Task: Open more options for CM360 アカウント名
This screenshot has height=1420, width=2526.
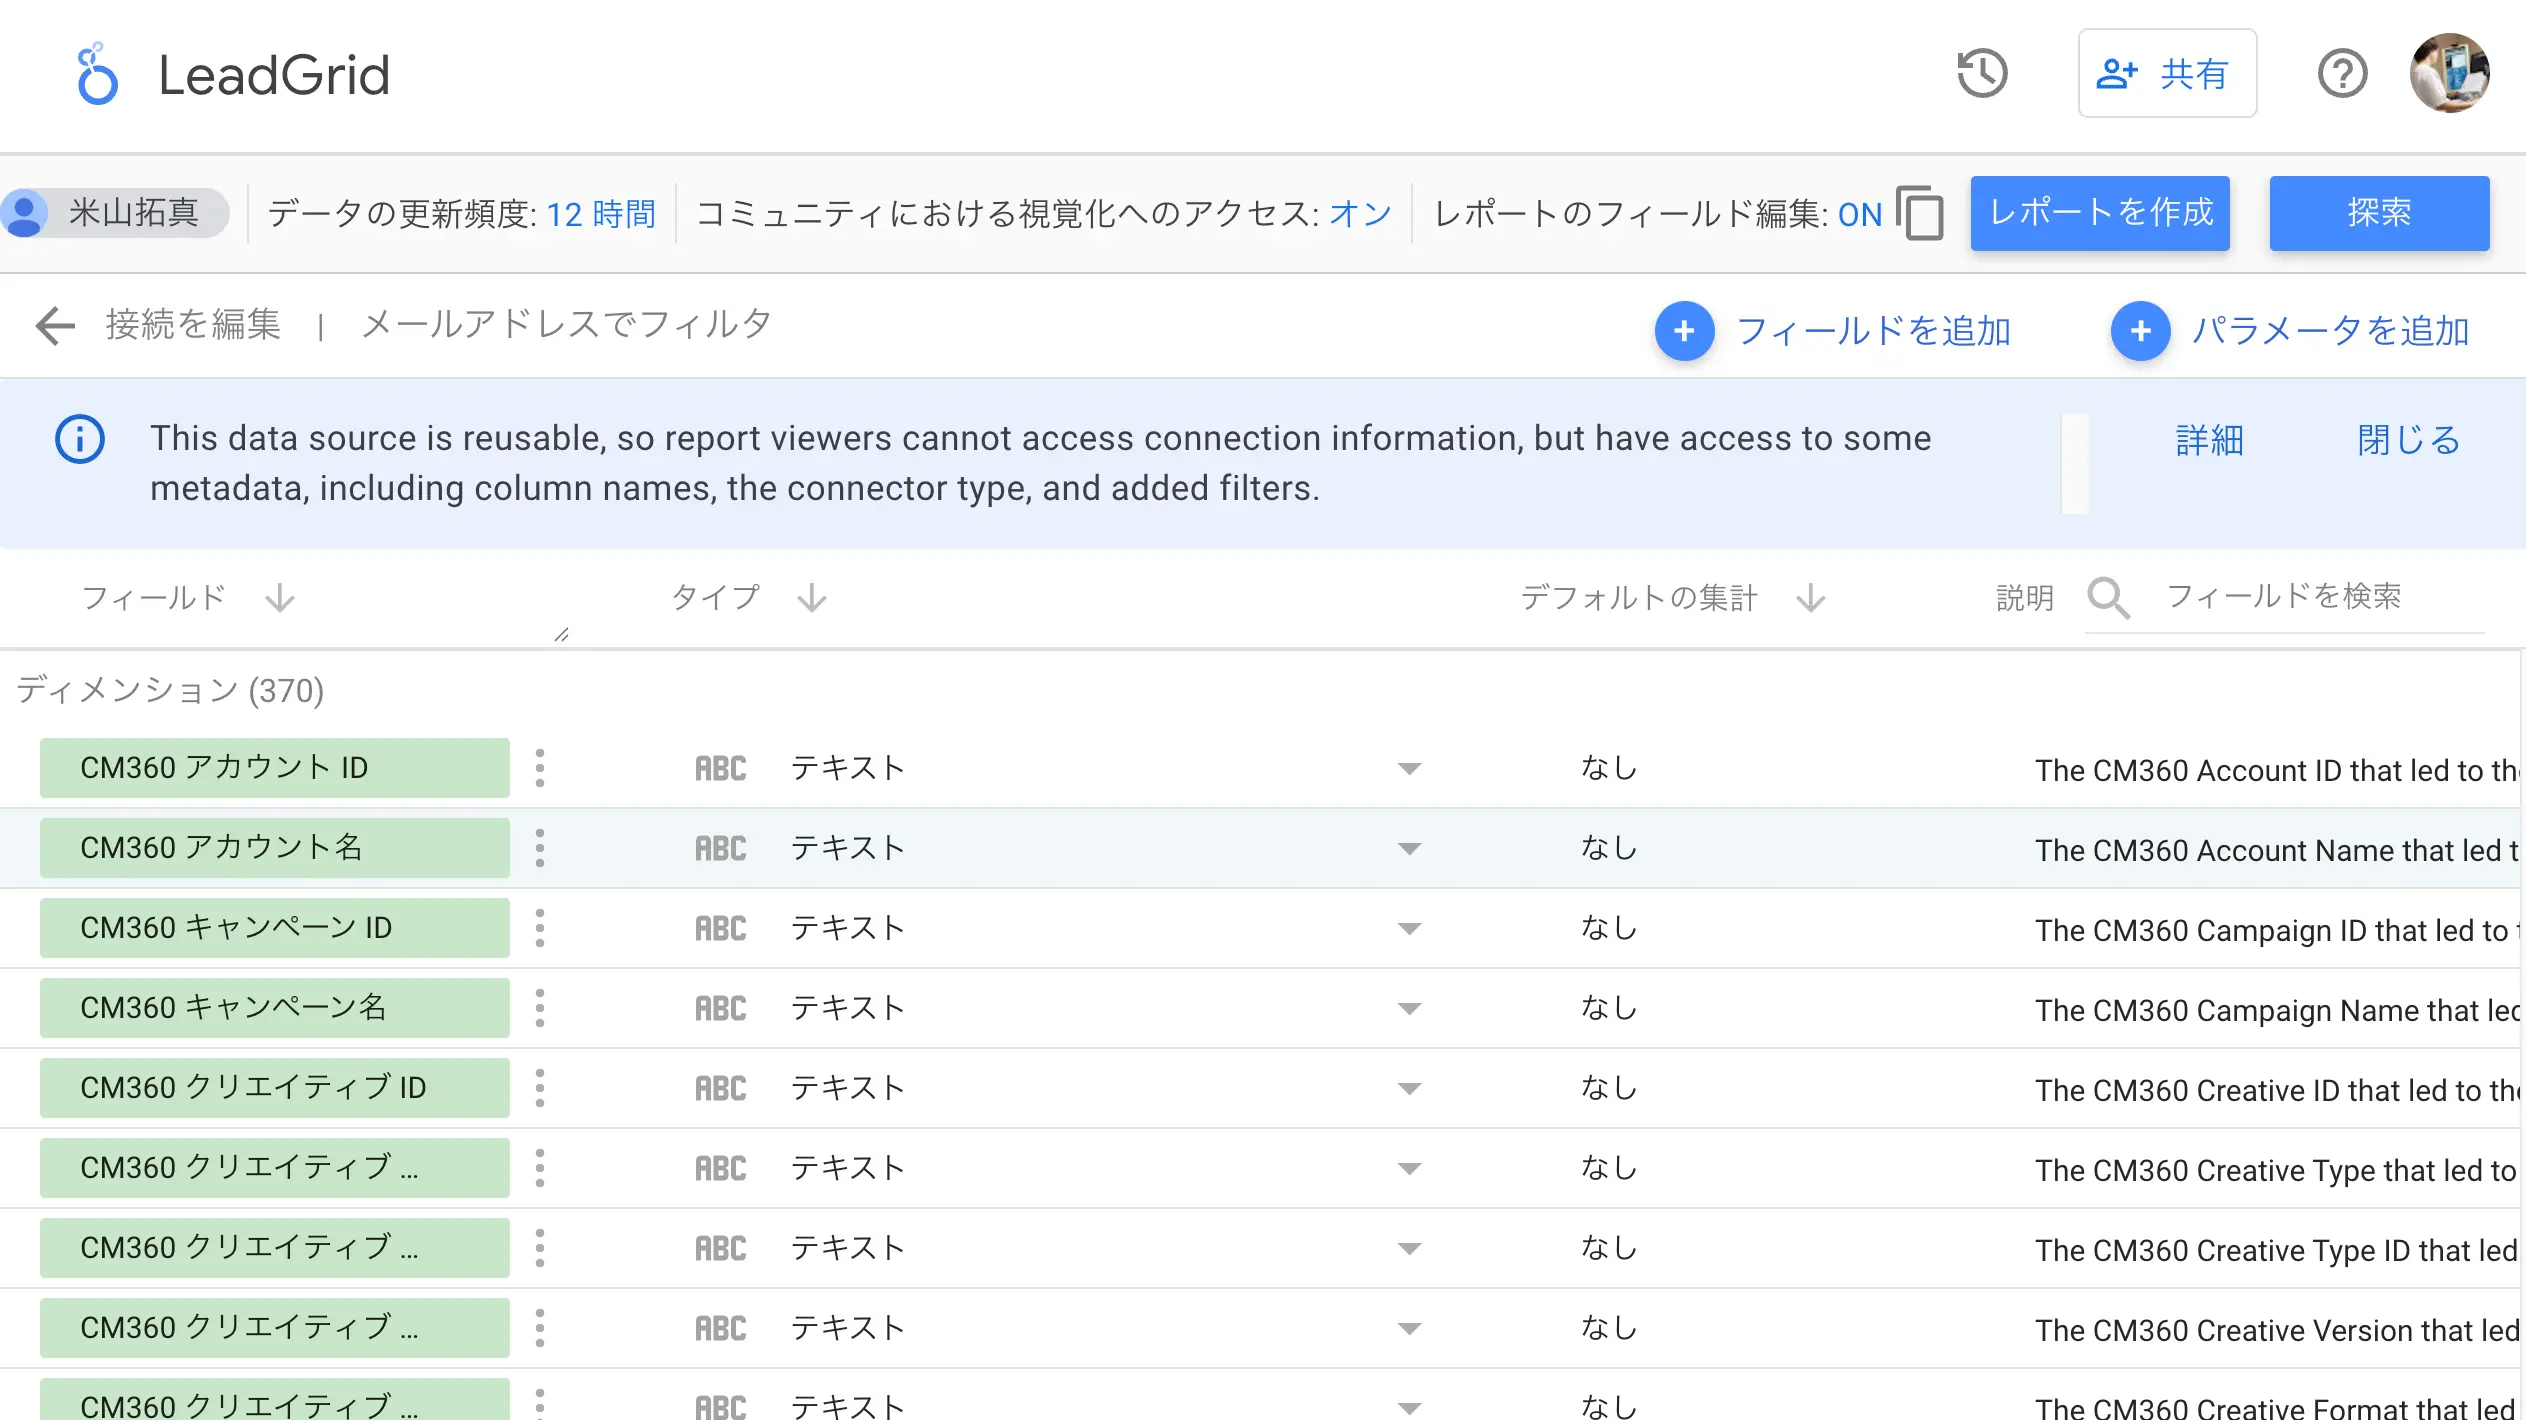Action: (x=540, y=848)
